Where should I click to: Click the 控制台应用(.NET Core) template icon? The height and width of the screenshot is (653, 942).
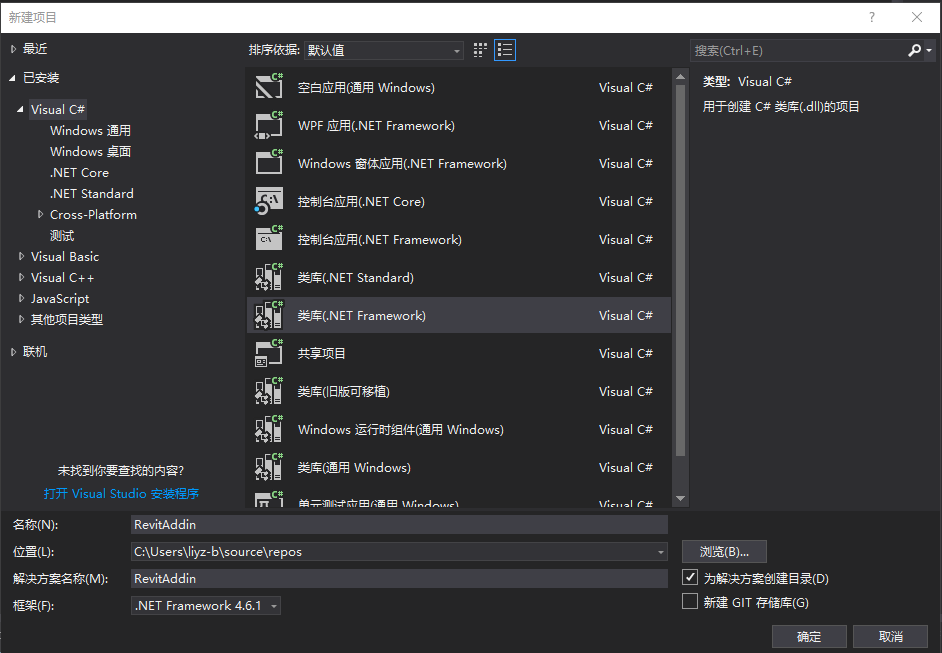click(269, 201)
